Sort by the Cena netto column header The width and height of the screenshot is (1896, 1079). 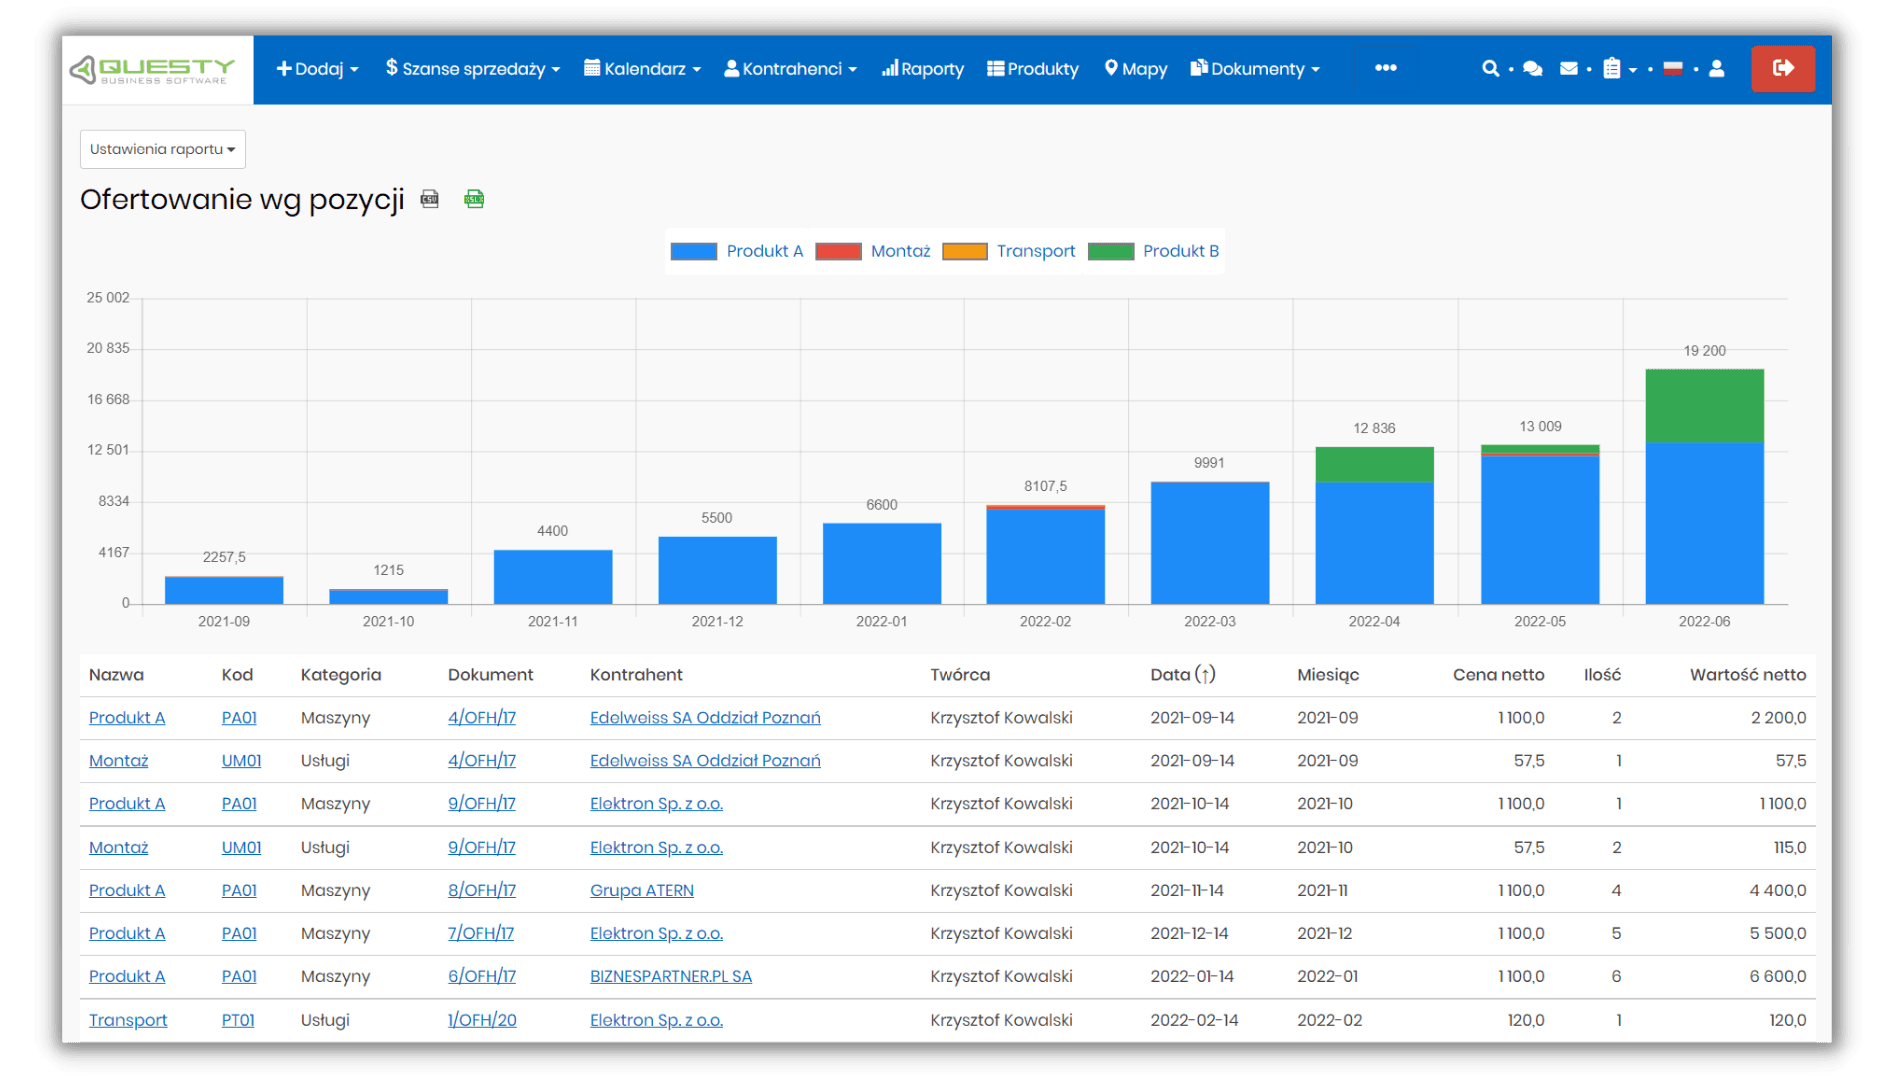pyautogui.click(x=1498, y=675)
